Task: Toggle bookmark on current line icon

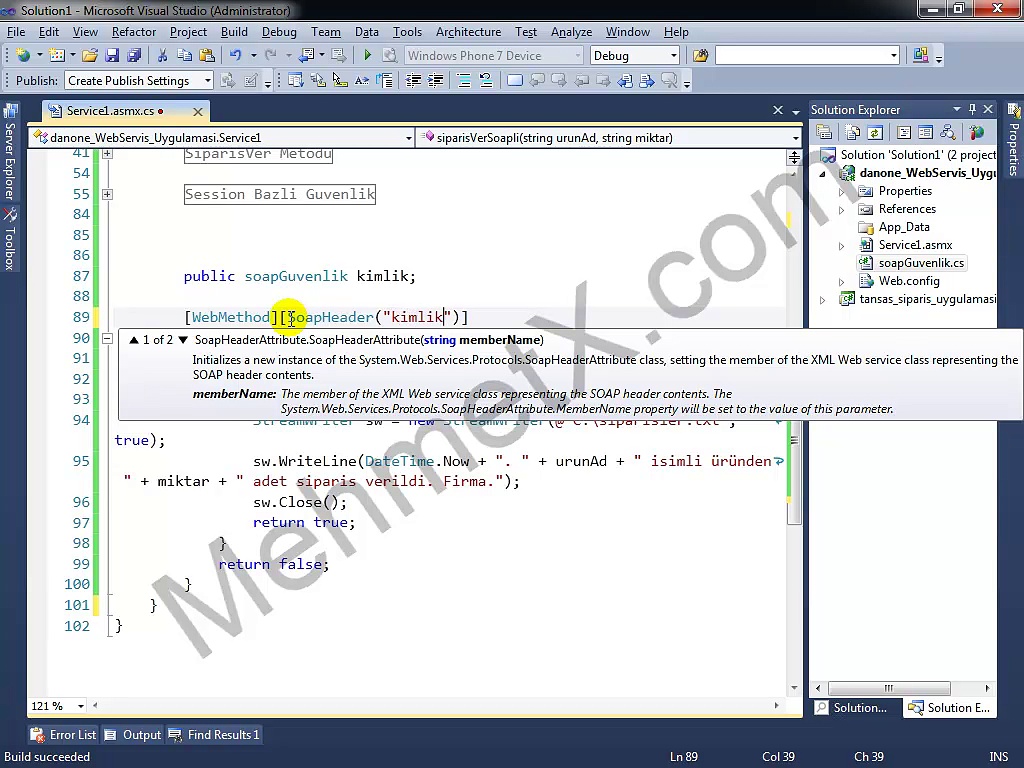Action: coord(515,80)
